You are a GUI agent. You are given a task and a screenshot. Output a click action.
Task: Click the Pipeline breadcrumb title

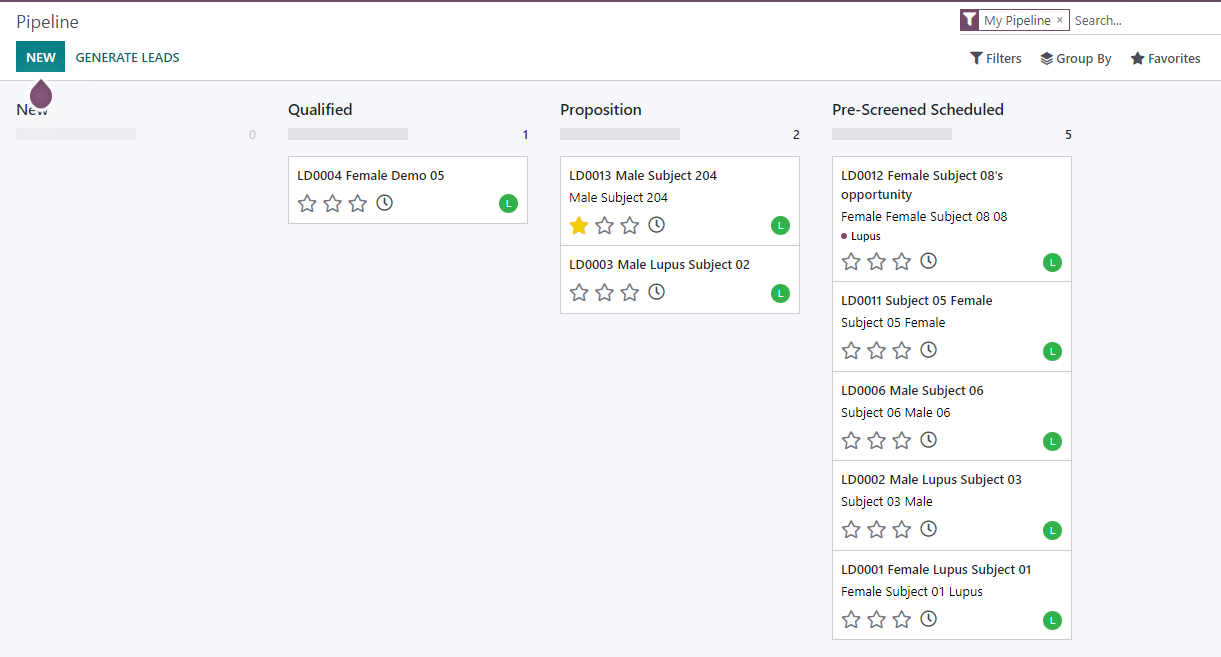pyautogui.click(x=47, y=21)
